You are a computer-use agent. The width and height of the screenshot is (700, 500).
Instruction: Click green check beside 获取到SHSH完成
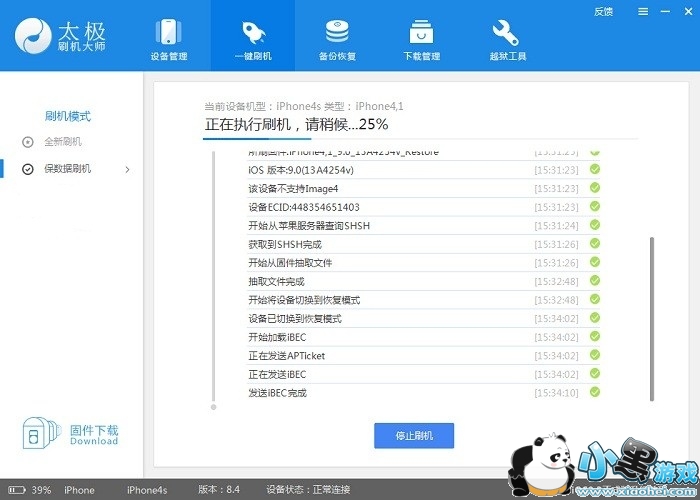tap(595, 244)
